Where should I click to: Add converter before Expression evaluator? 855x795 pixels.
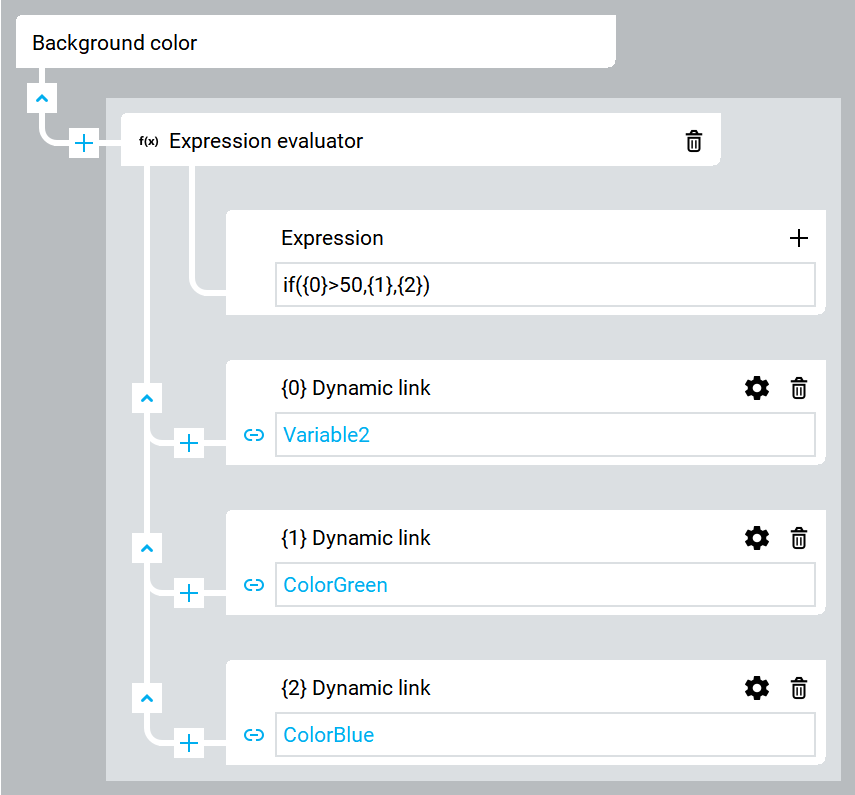[x=84, y=143]
